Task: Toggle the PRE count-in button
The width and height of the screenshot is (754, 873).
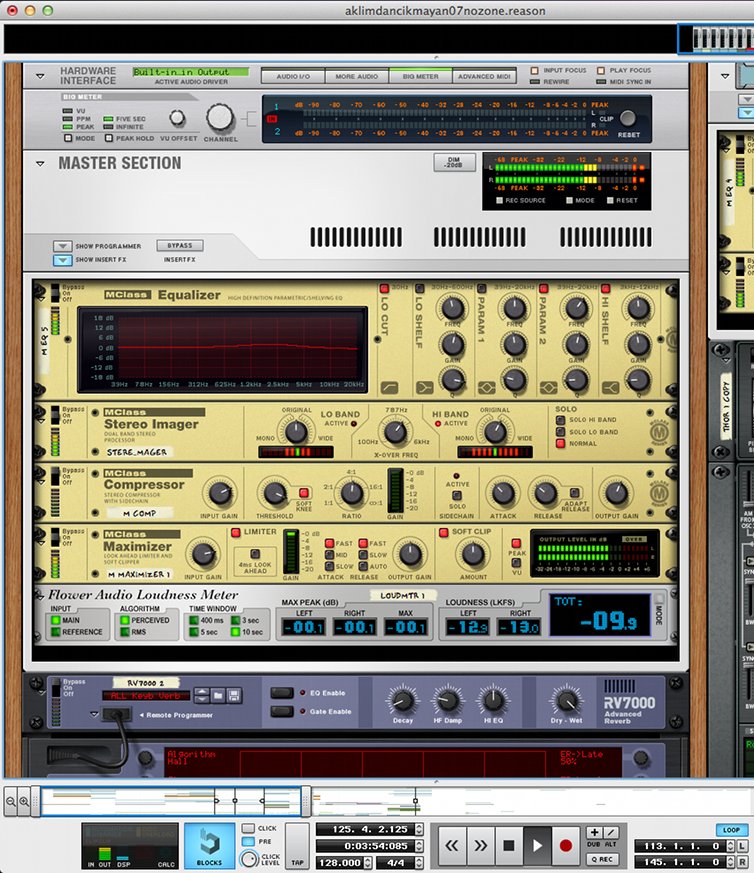Action: (x=248, y=841)
